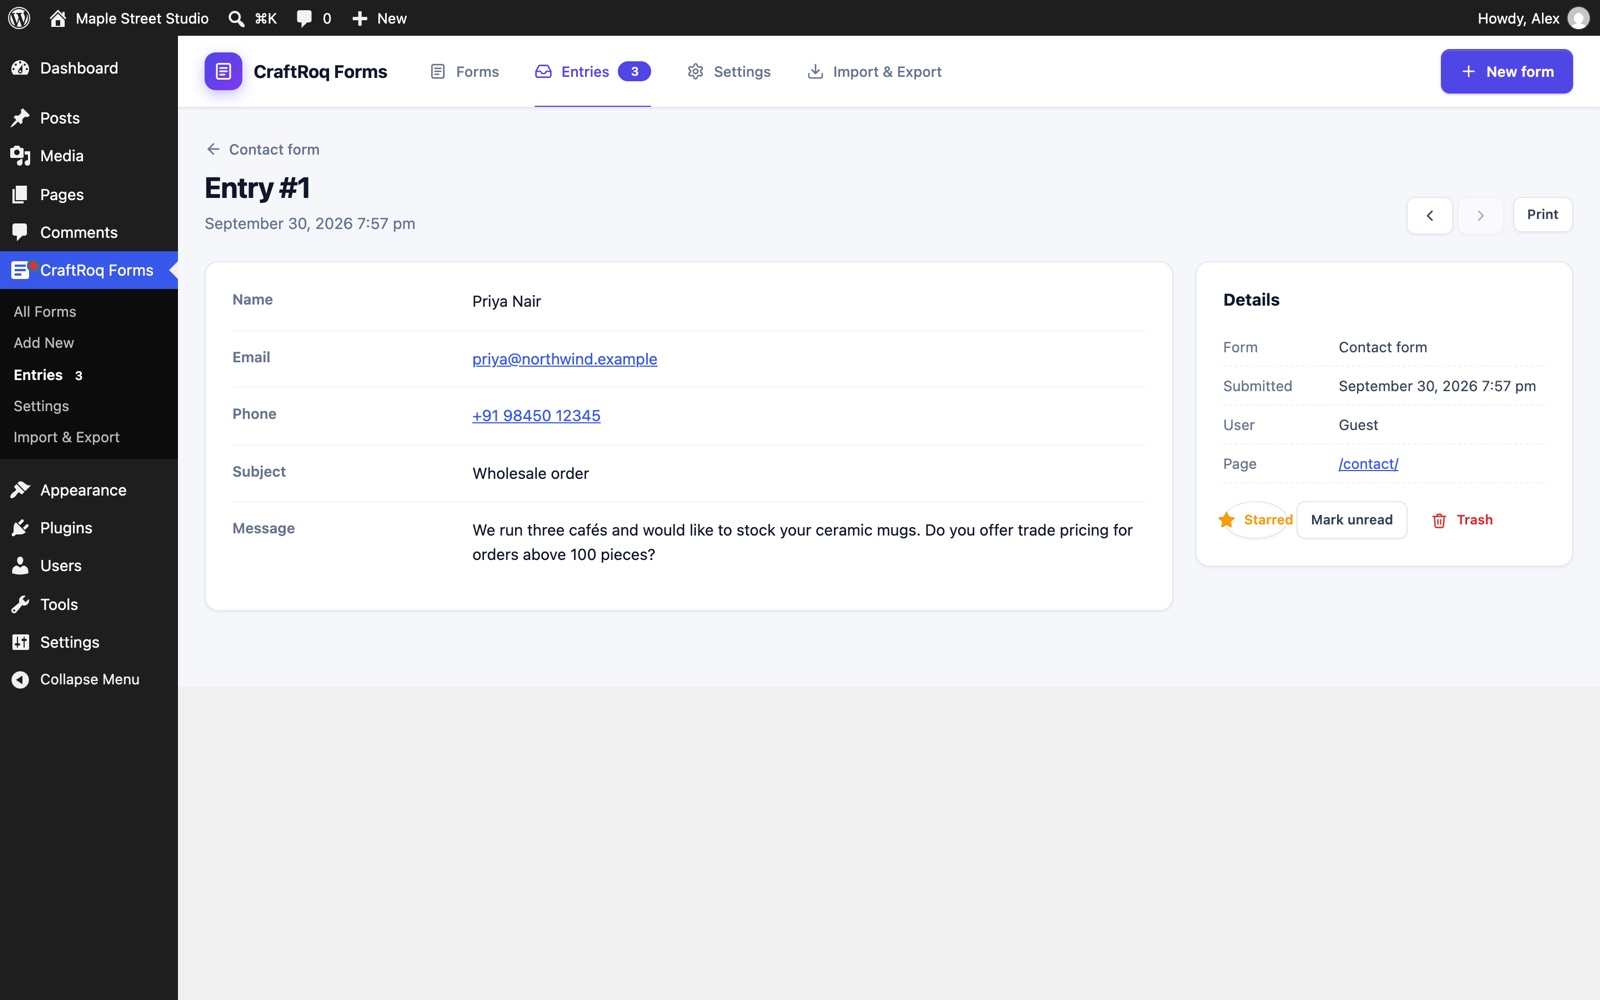
Task: Open the New content menu
Action: [379, 18]
